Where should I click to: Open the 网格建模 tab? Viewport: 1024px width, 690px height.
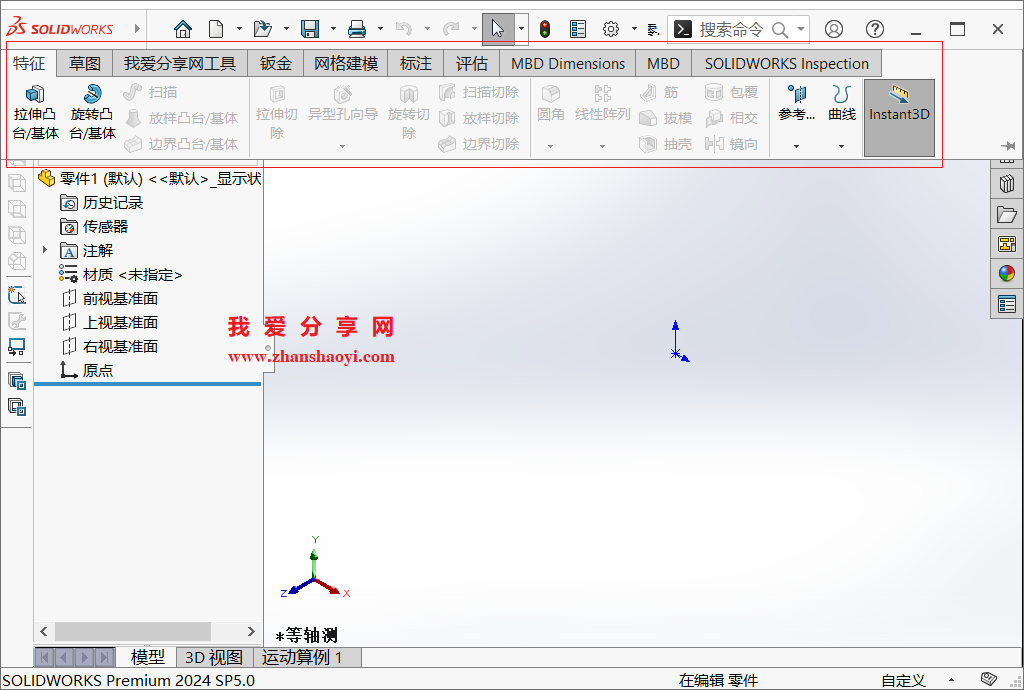346,63
